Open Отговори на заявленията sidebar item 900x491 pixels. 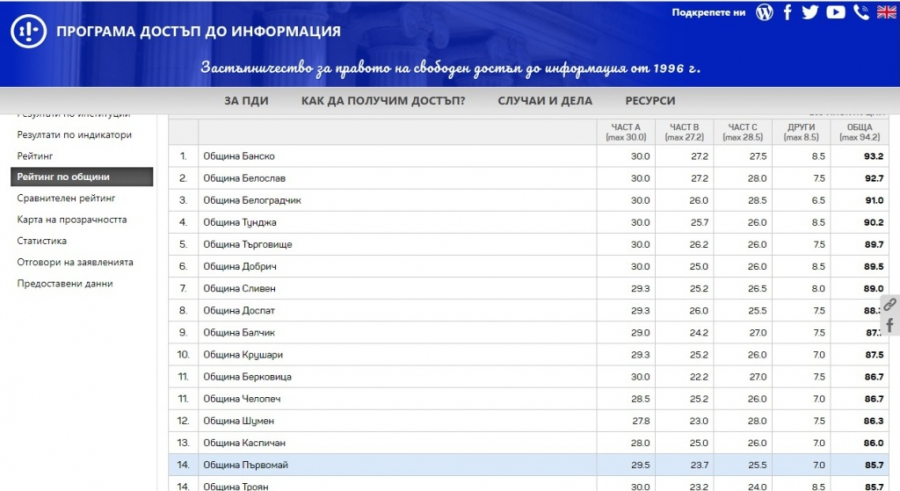point(75,262)
